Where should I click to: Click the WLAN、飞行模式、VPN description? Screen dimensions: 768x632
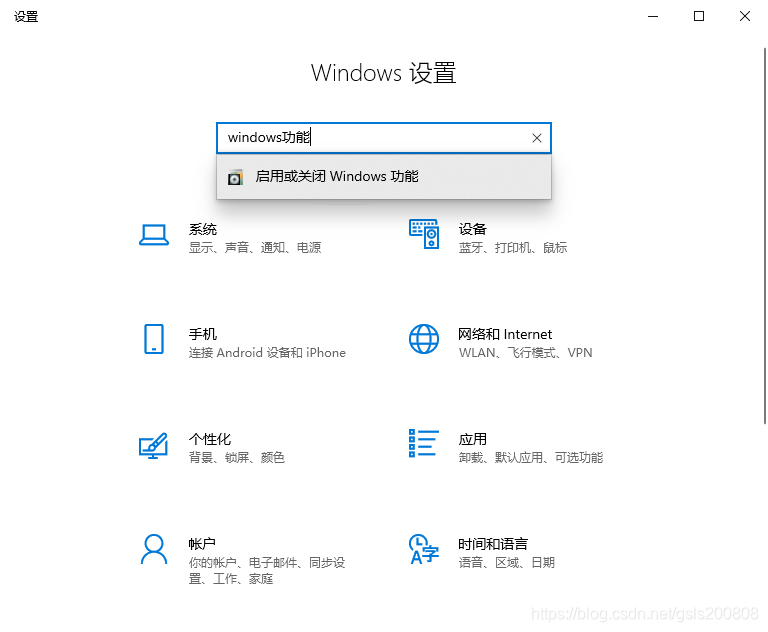tap(526, 353)
